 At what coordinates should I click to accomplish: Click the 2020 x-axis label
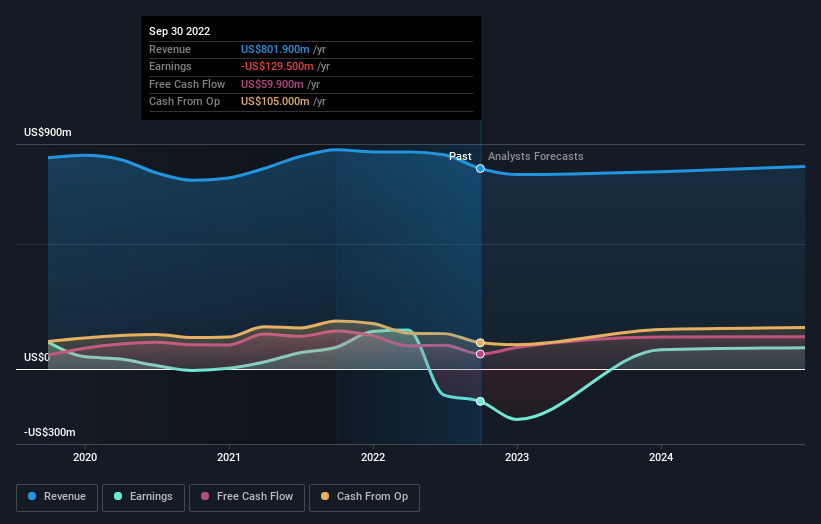point(85,458)
